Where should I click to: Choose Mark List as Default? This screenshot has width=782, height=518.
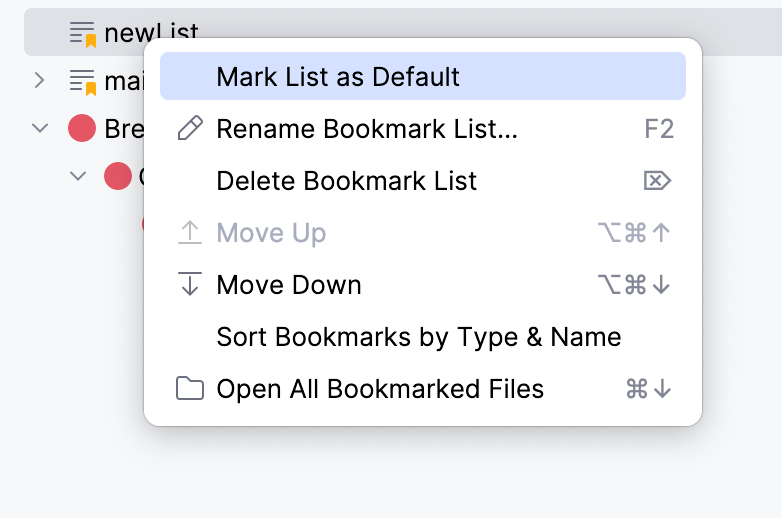click(338, 77)
